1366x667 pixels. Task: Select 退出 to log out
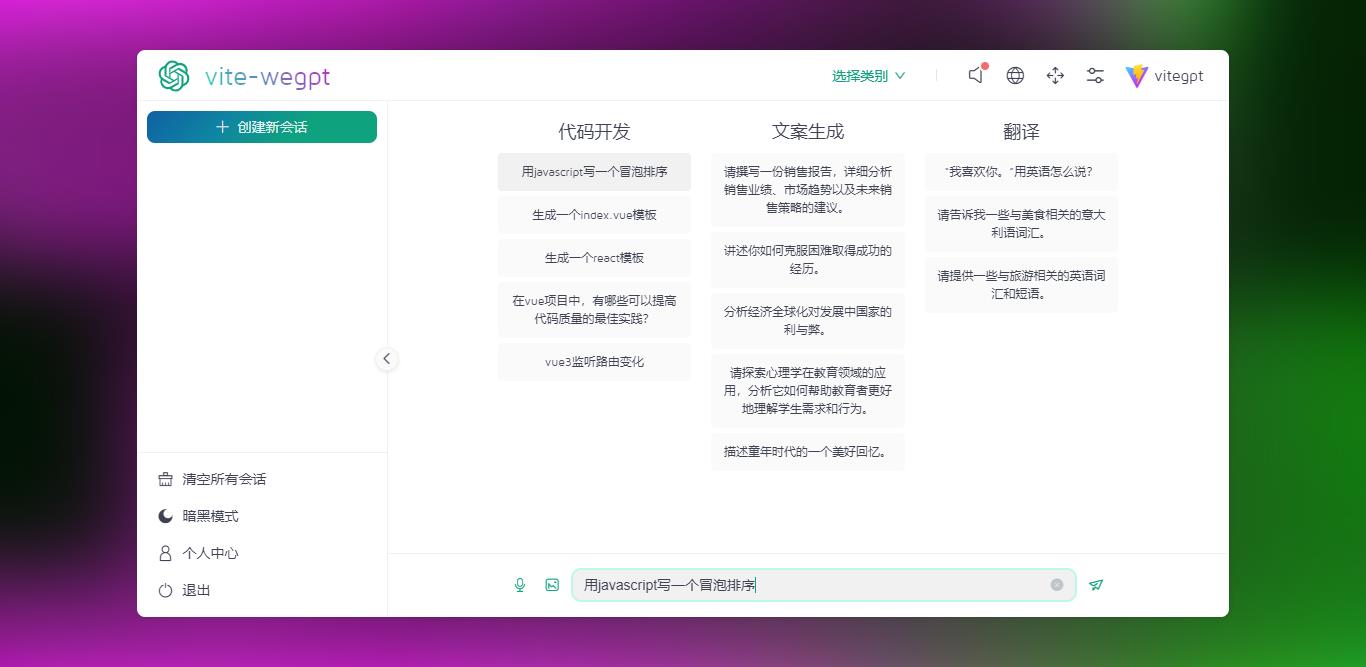tap(196, 590)
